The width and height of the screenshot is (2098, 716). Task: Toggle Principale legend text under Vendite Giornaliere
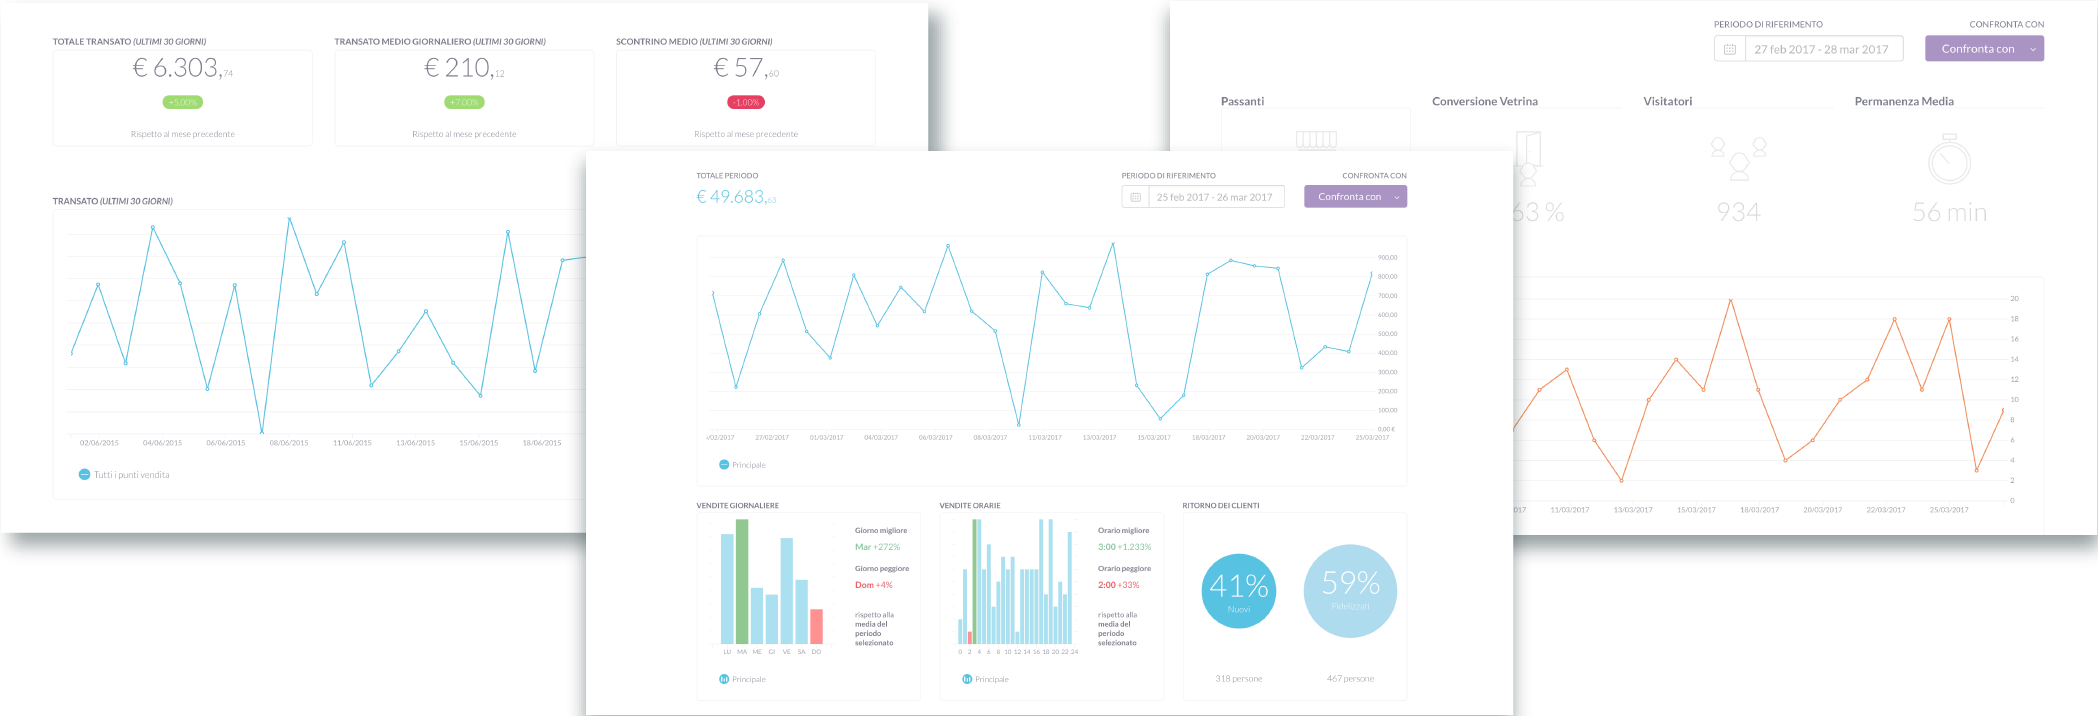click(749, 679)
